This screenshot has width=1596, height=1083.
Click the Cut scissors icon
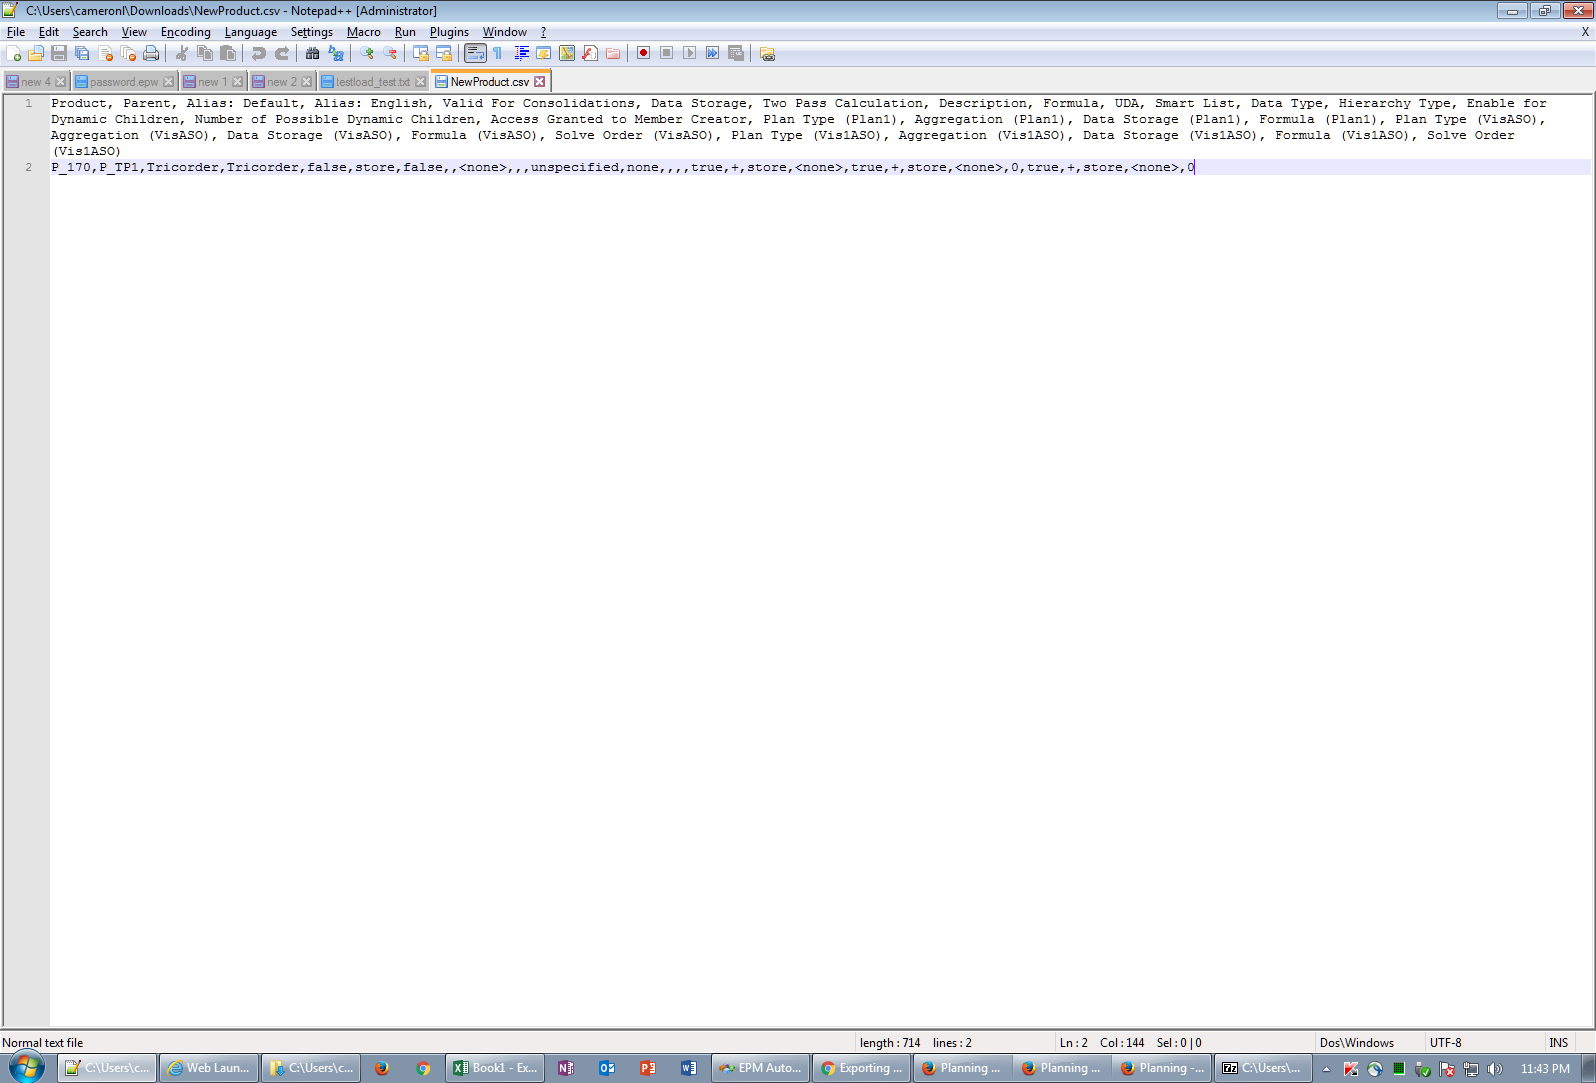tap(182, 53)
